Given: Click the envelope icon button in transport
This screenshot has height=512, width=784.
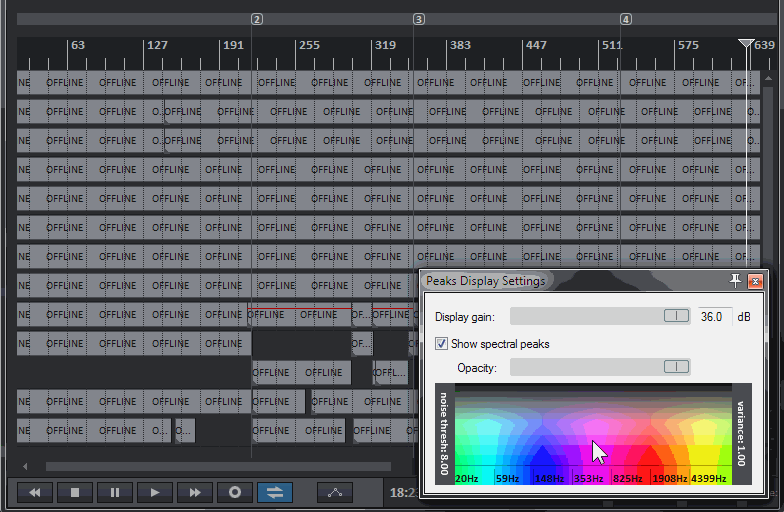Looking at the screenshot, I should 335,492.
